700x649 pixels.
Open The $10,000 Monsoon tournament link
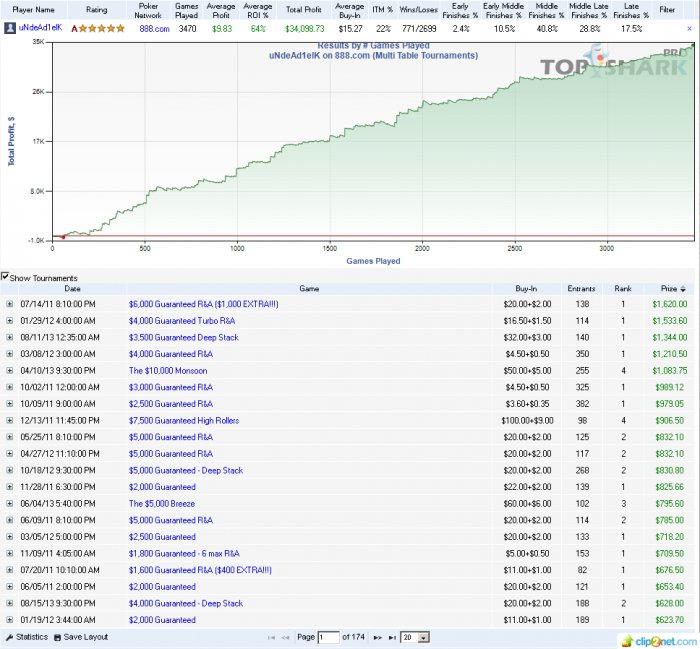[166, 370]
